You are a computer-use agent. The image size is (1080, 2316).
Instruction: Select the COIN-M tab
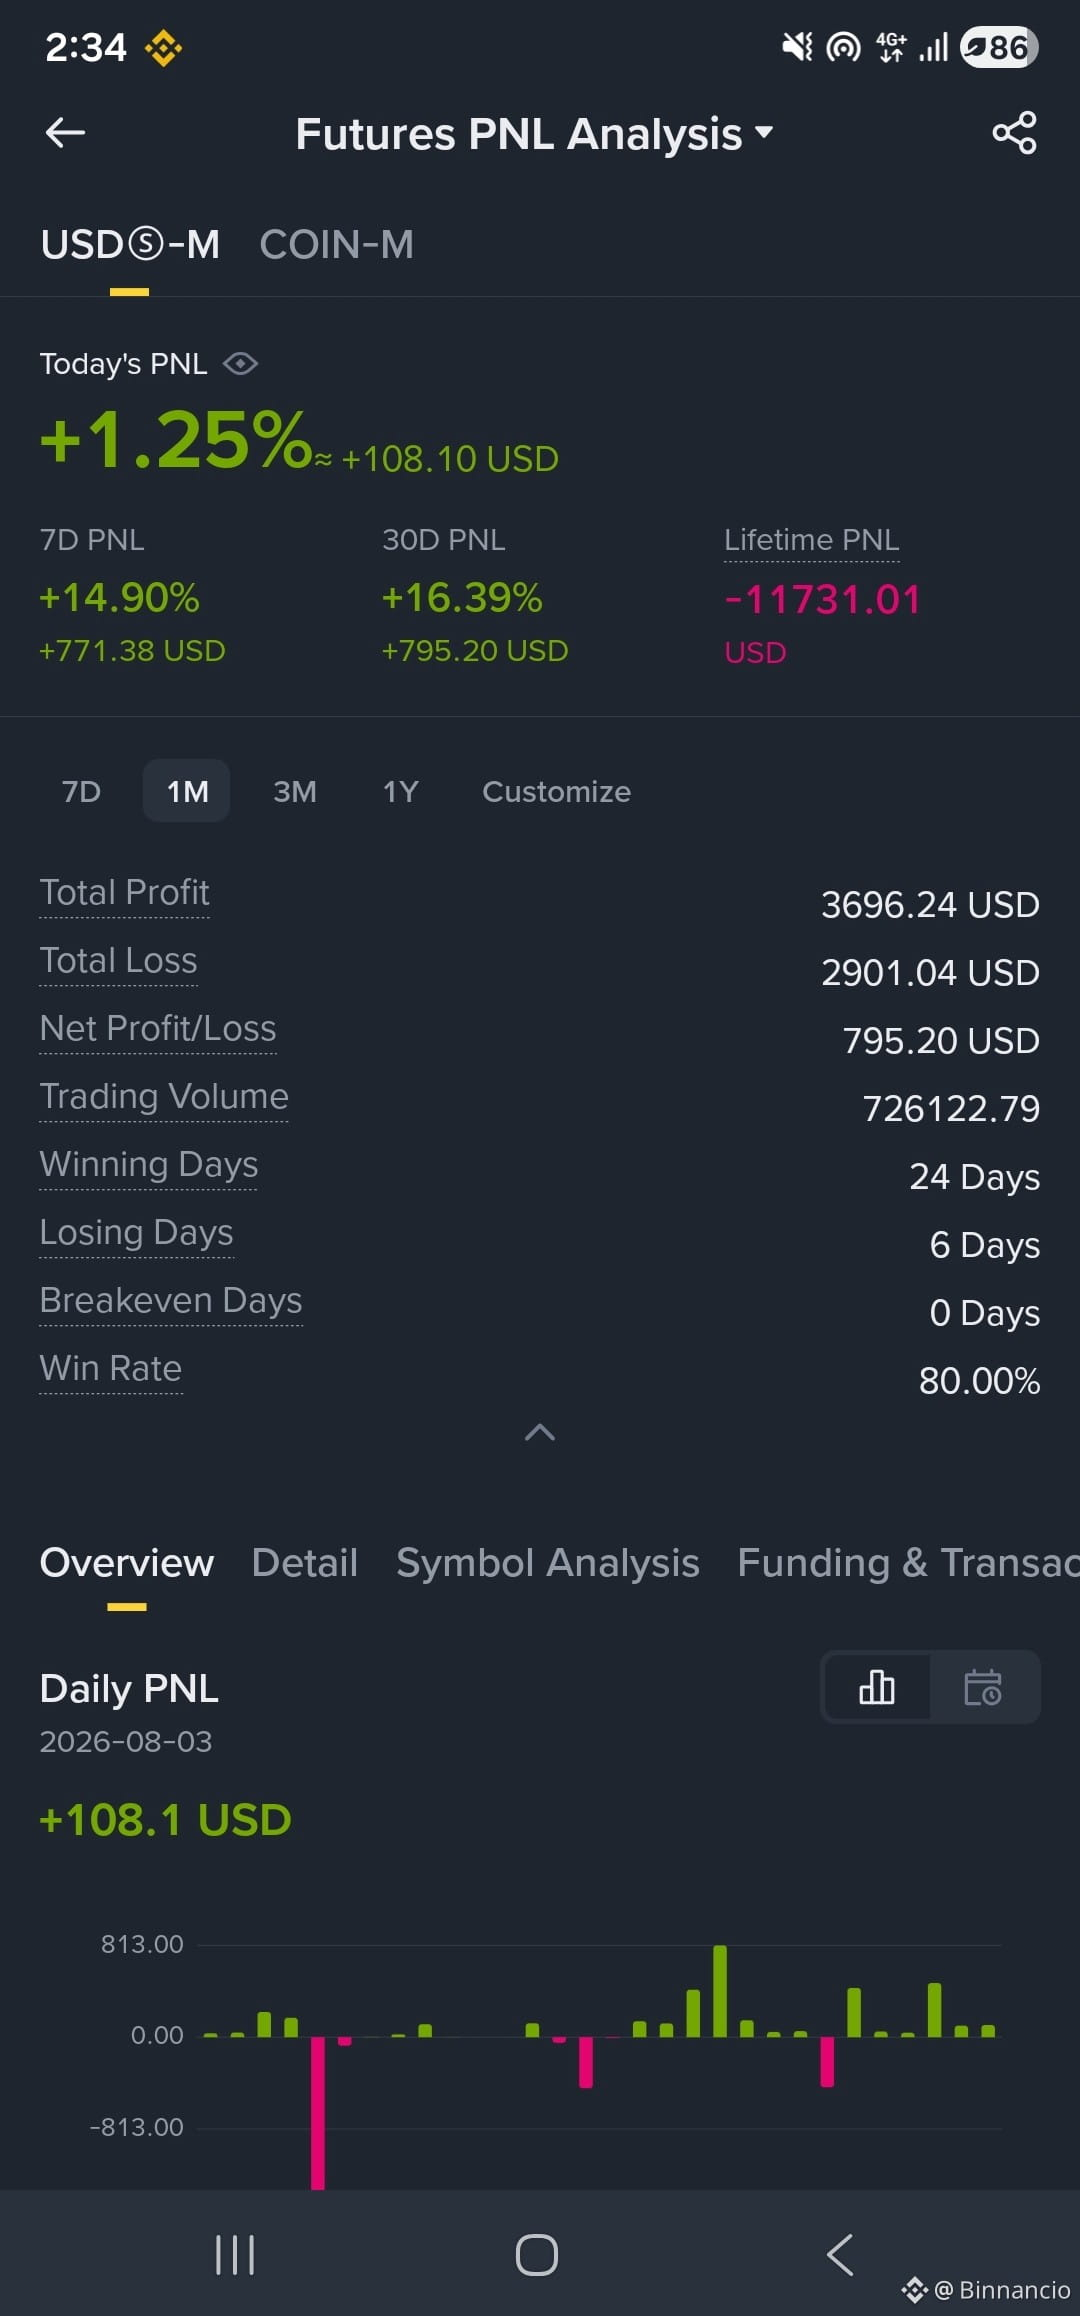(x=336, y=244)
